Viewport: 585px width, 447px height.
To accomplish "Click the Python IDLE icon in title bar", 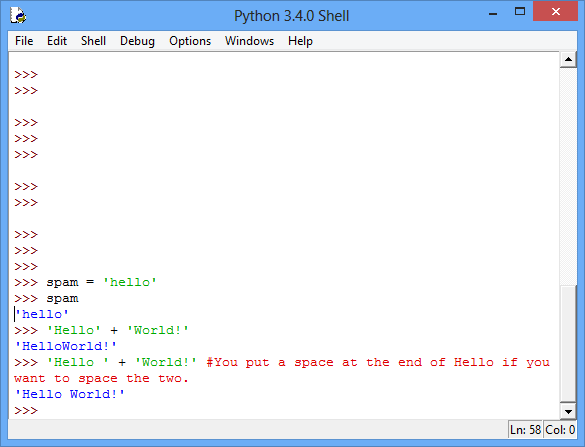I will [18, 16].
